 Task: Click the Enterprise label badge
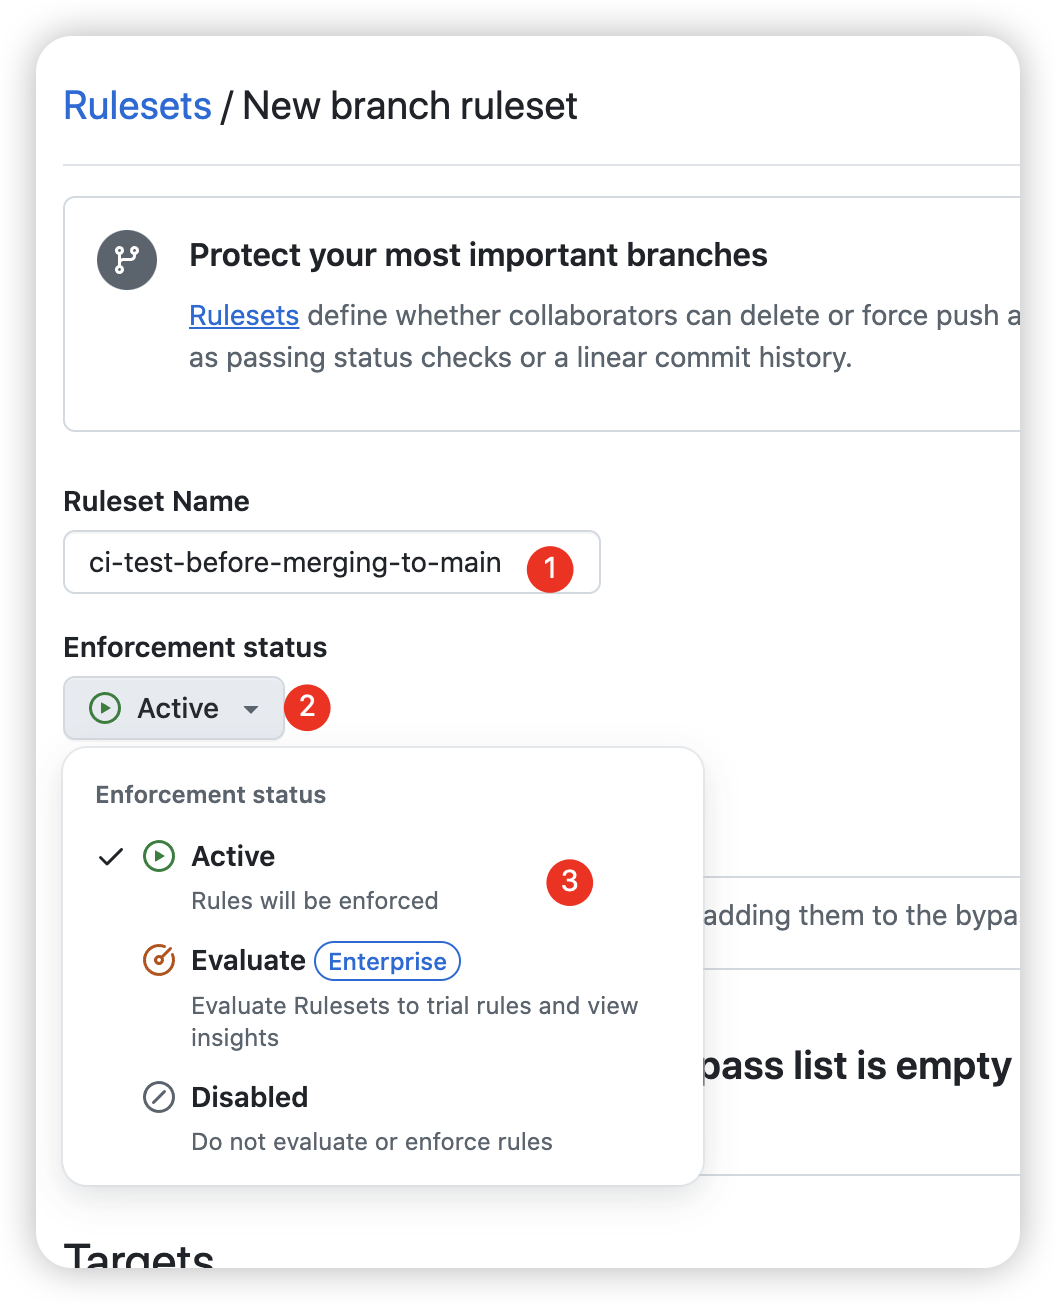387,961
